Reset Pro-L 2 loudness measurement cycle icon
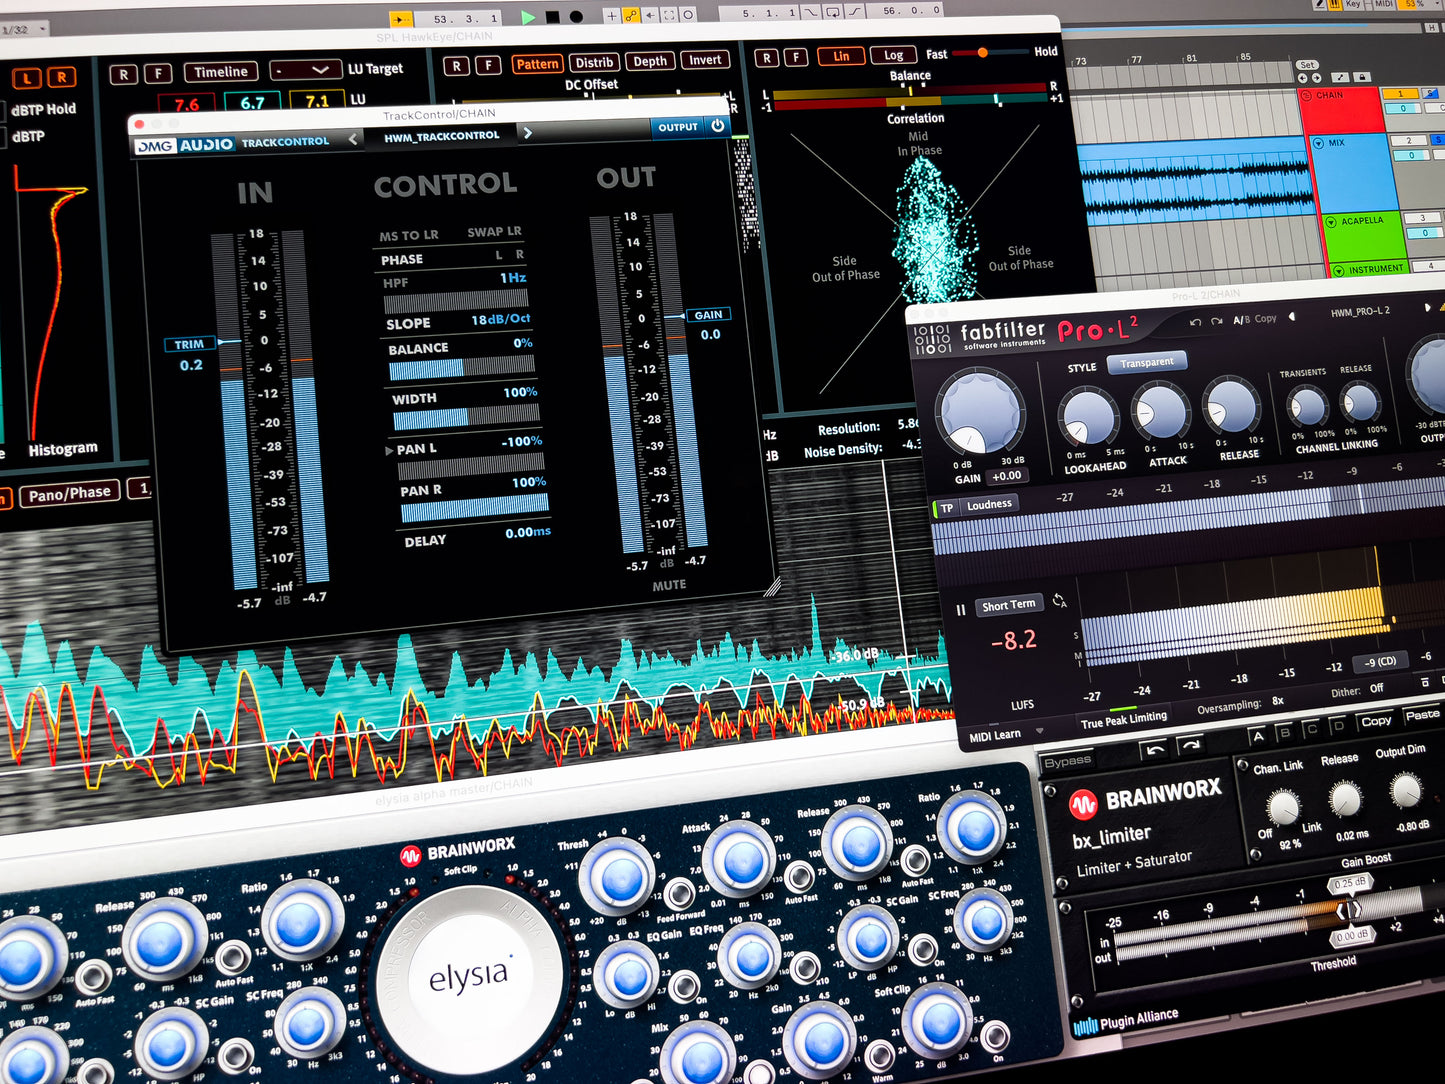This screenshot has height=1084, width=1445. pyautogui.click(x=1059, y=600)
